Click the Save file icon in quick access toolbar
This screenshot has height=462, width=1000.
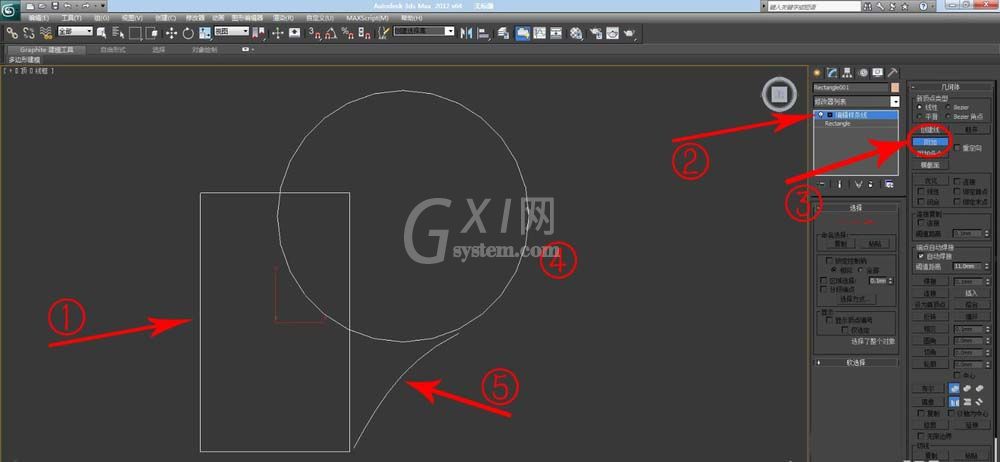pos(55,6)
